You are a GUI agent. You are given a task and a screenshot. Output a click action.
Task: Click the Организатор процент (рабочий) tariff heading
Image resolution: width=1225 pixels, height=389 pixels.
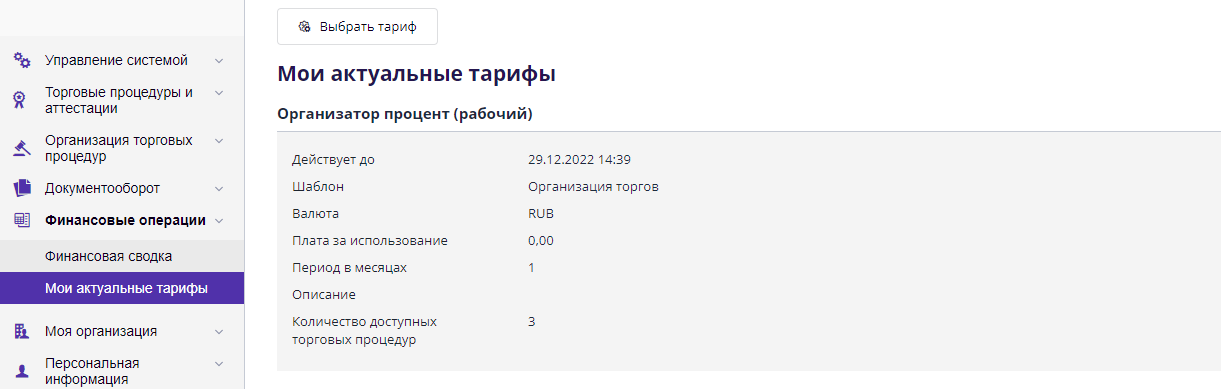(404, 114)
